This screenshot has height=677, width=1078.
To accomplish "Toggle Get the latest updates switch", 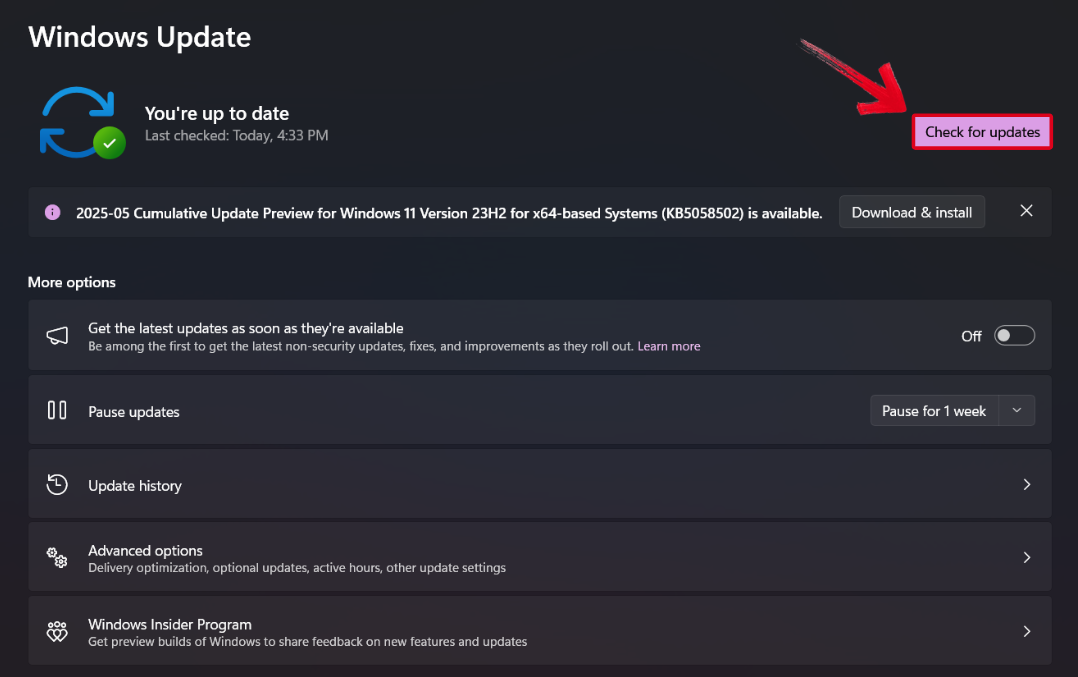I will [1014, 335].
